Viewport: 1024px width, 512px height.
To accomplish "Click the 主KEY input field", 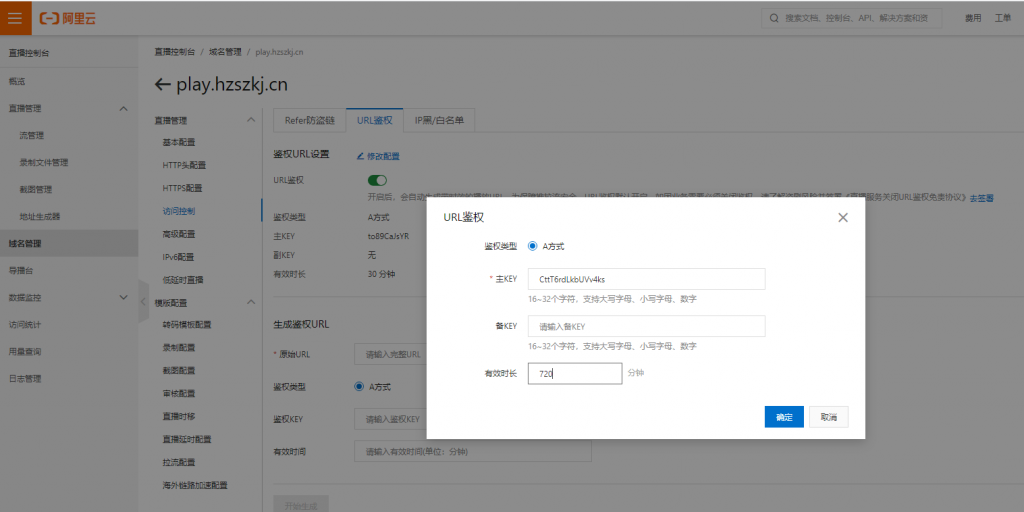I will tap(647, 279).
